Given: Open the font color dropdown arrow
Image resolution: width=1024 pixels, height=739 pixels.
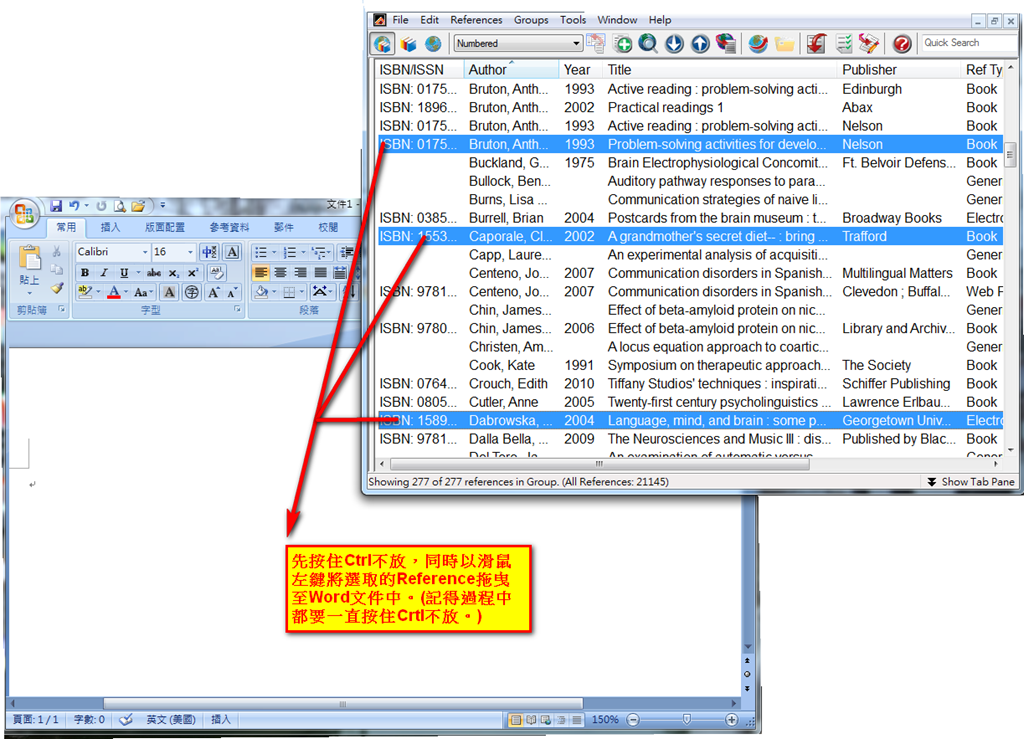Looking at the screenshot, I should [127, 292].
